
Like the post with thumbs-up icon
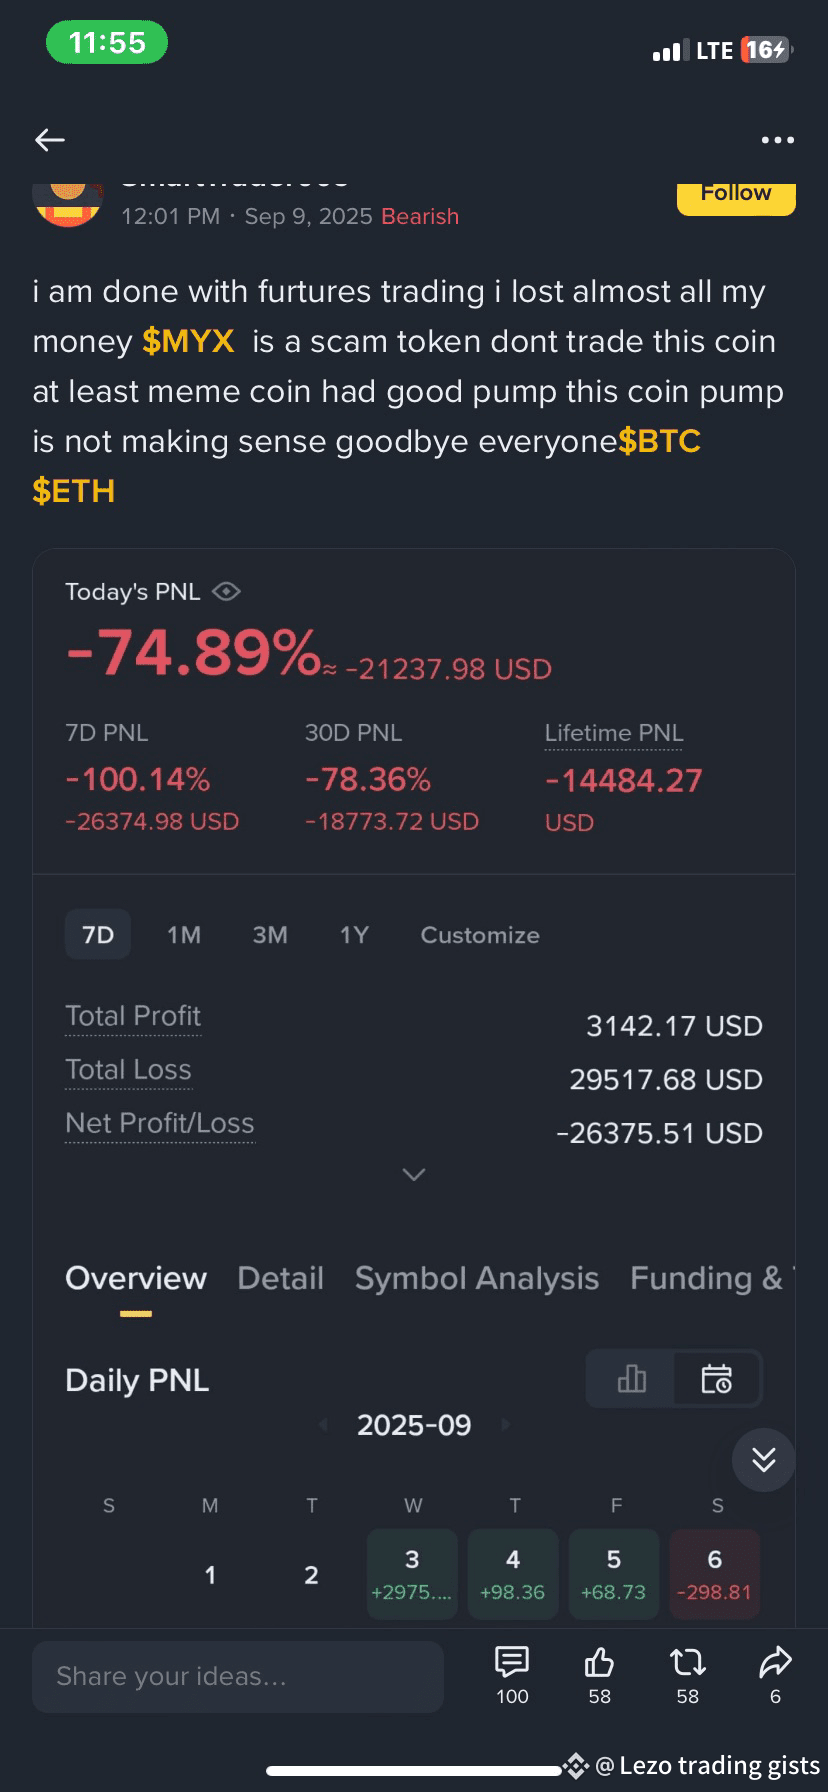(x=599, y=1662)
